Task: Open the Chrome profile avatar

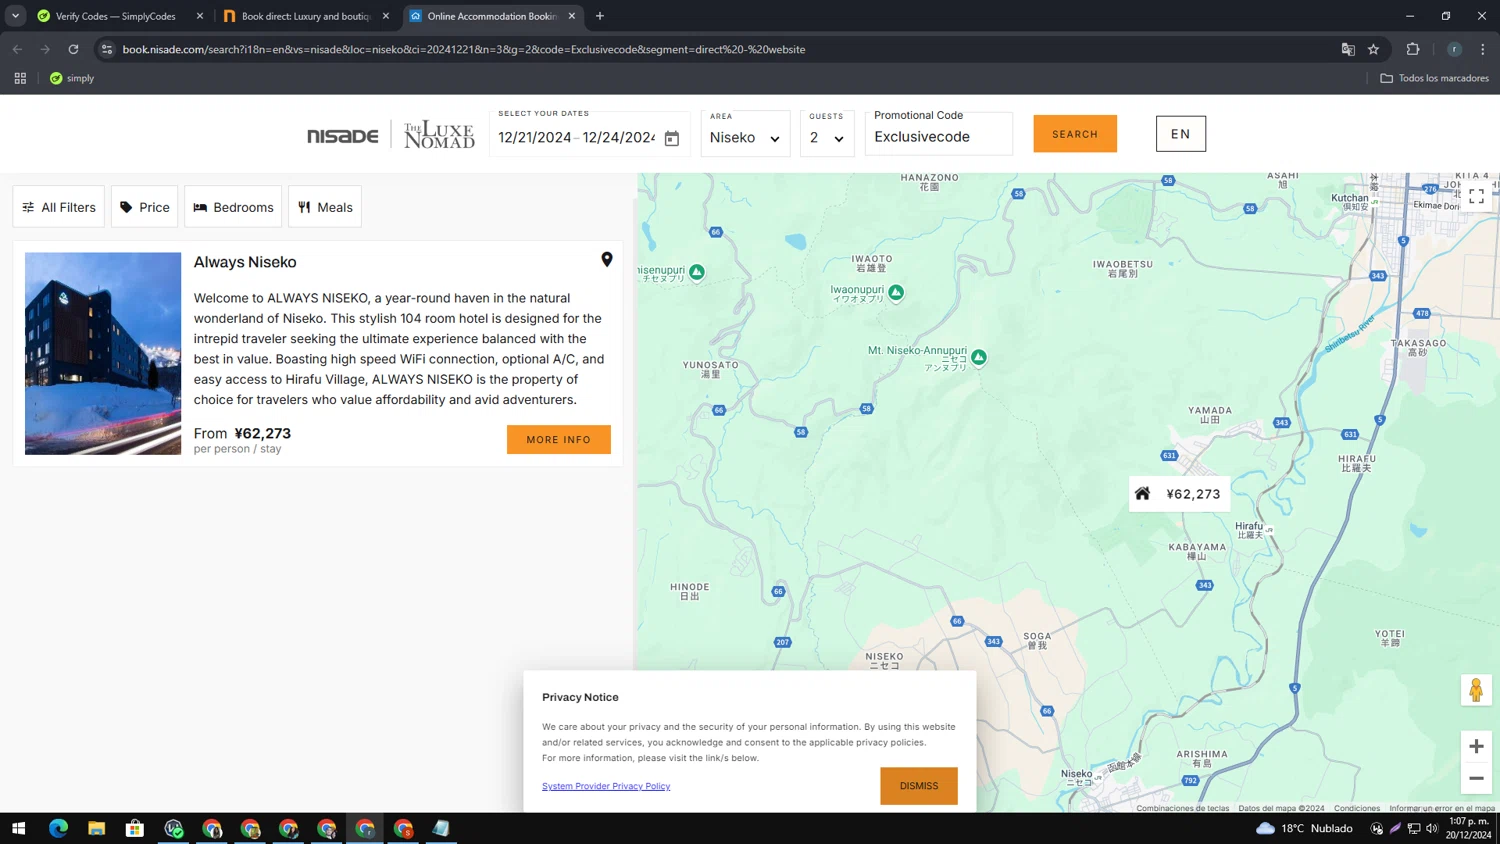Action: 1454,49
